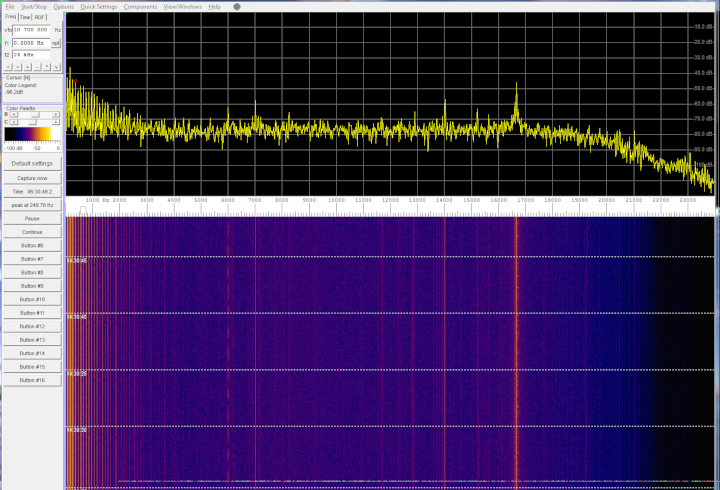
Task: Click the frequency scale marker near 700 Hz
Action: pyautogui.click(x=83, y=210)
